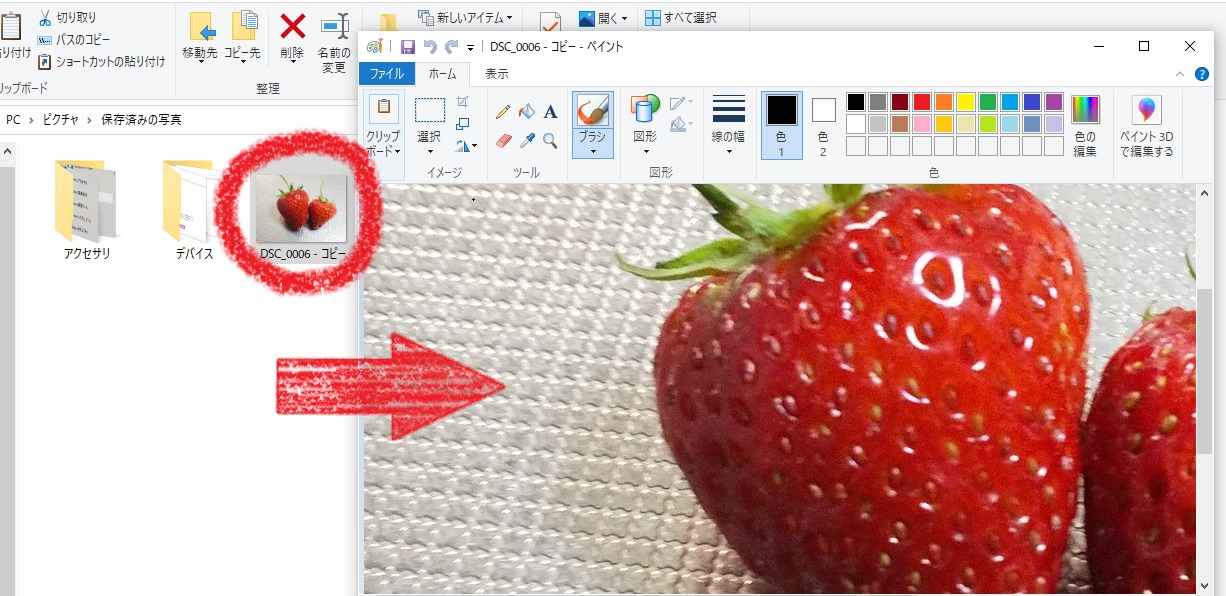The image size is (1226, 596).
Task: Click PC in Explorer address breadcrumb
Action: pyautogui.click(x=13, y=120)
